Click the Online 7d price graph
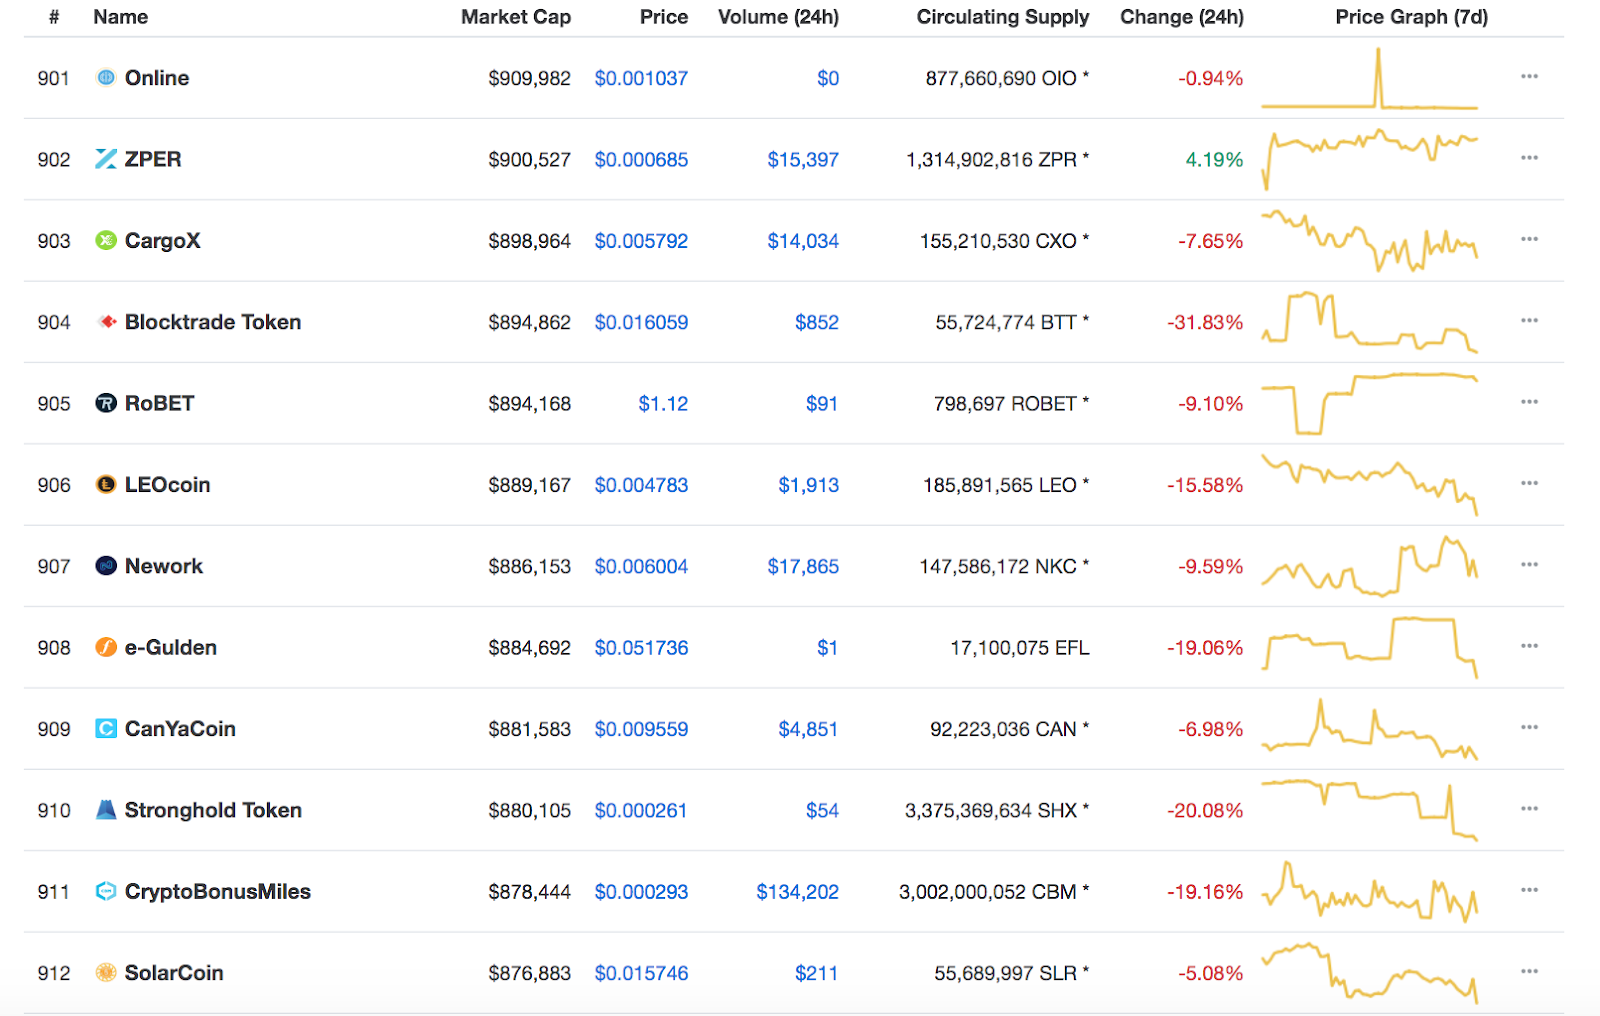1600x1016 pixels. (x=1370, y=78)
